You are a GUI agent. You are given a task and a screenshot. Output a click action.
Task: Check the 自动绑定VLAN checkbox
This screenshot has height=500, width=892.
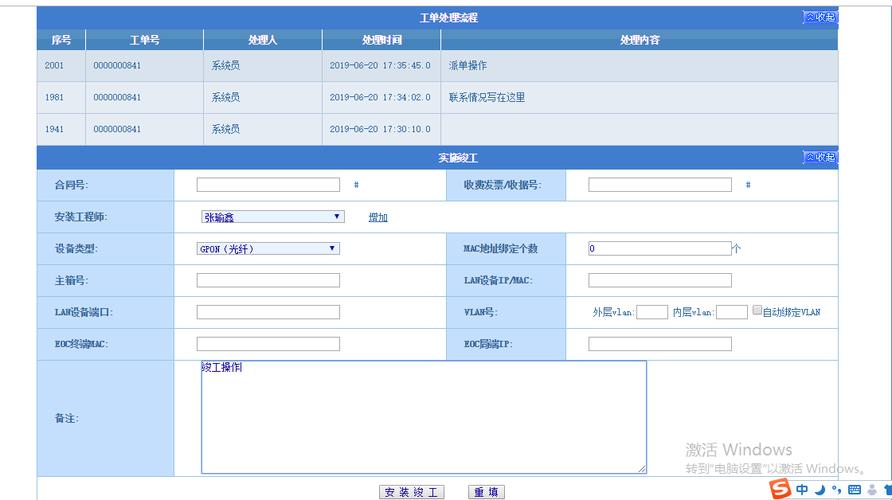pyautogui.click(x=757, y=310)
